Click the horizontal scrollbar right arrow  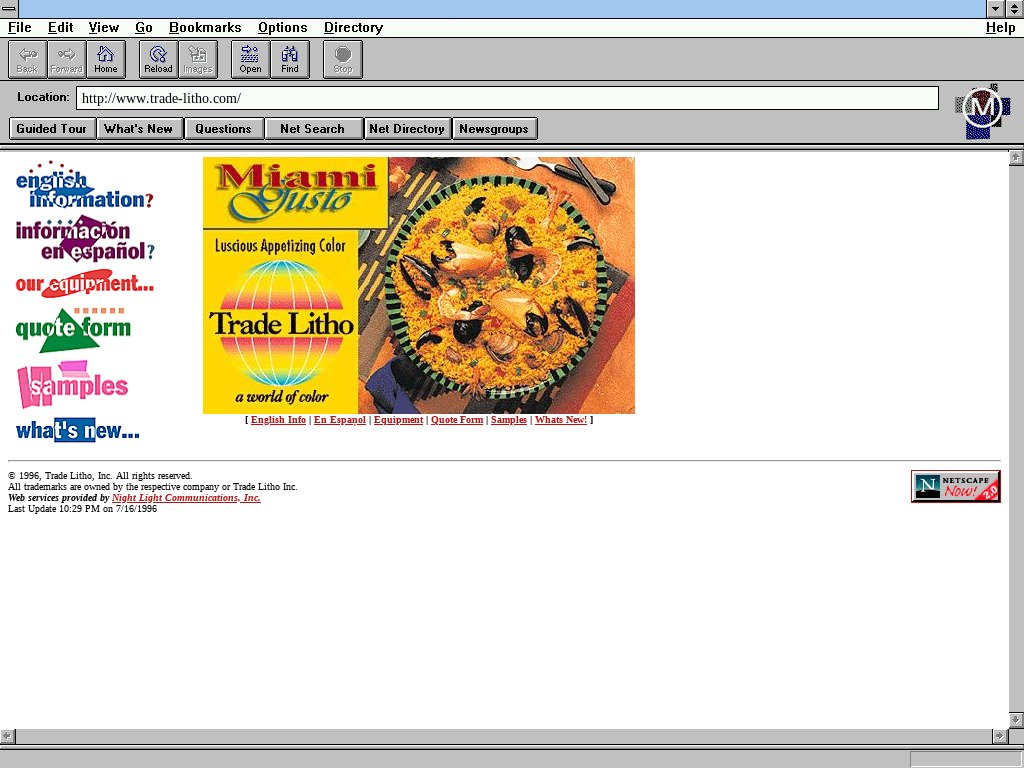click(x=998, y=736)
